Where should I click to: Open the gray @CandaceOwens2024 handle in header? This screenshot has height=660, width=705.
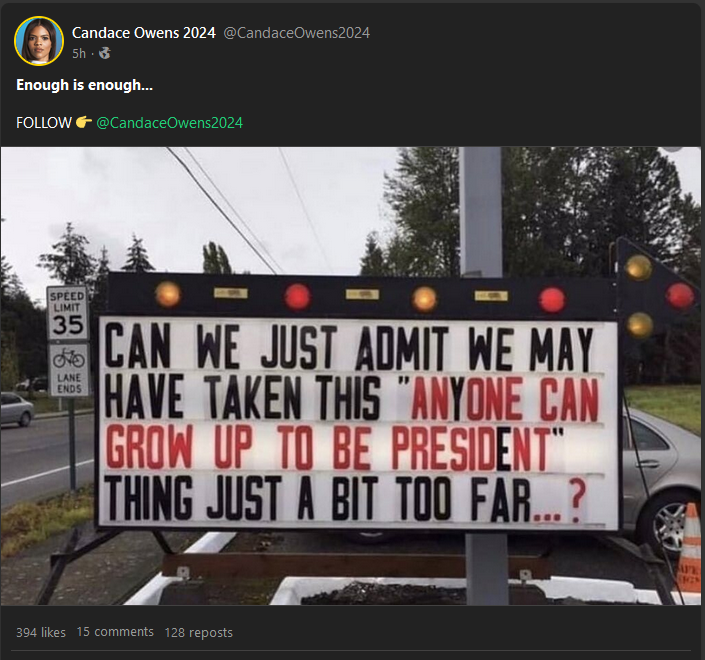pos(296,33)
